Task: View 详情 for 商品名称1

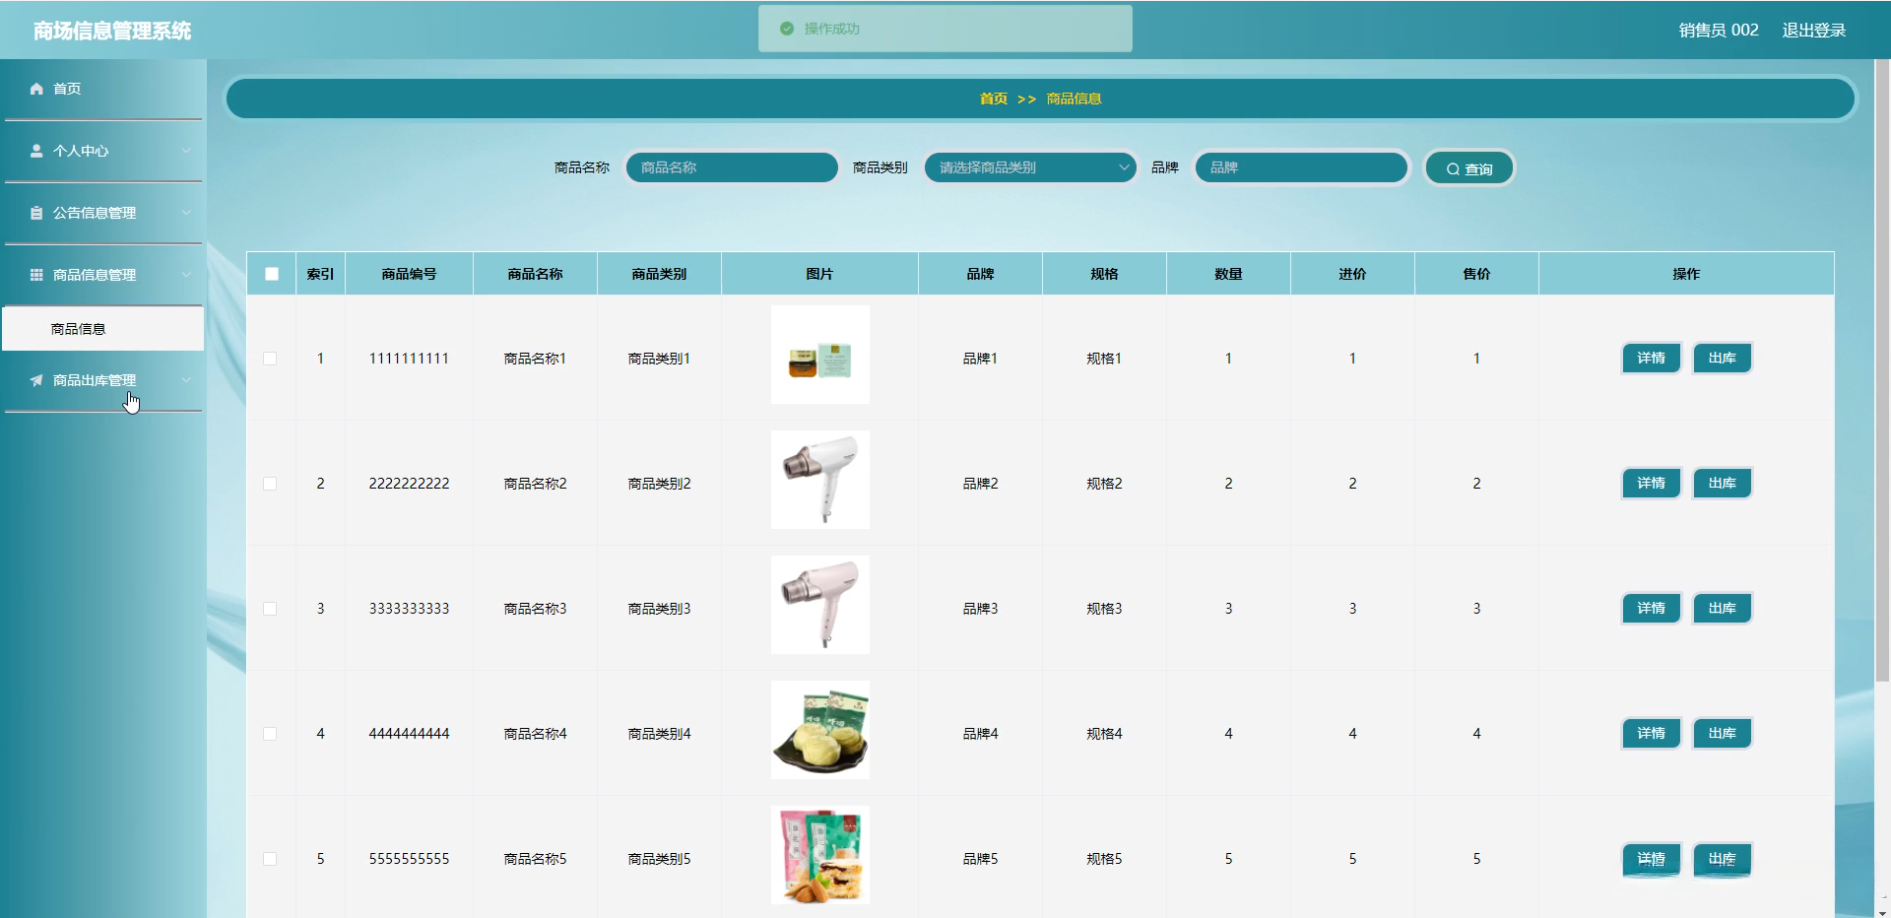Action: pyautogui.click(x=1651, y=358)
